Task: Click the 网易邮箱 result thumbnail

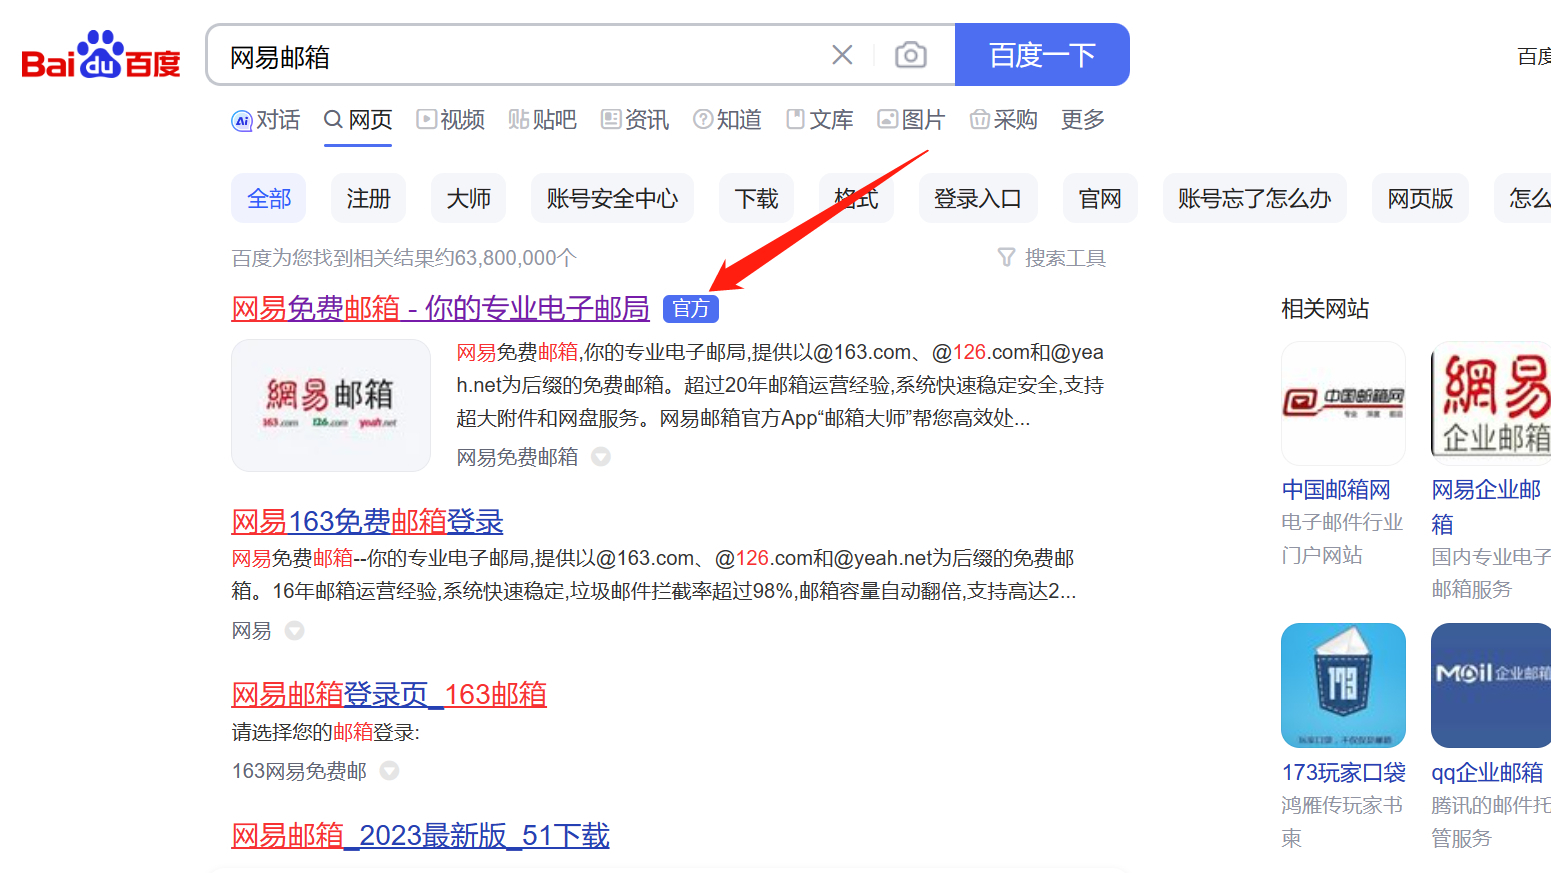Action: pos(331,405)
